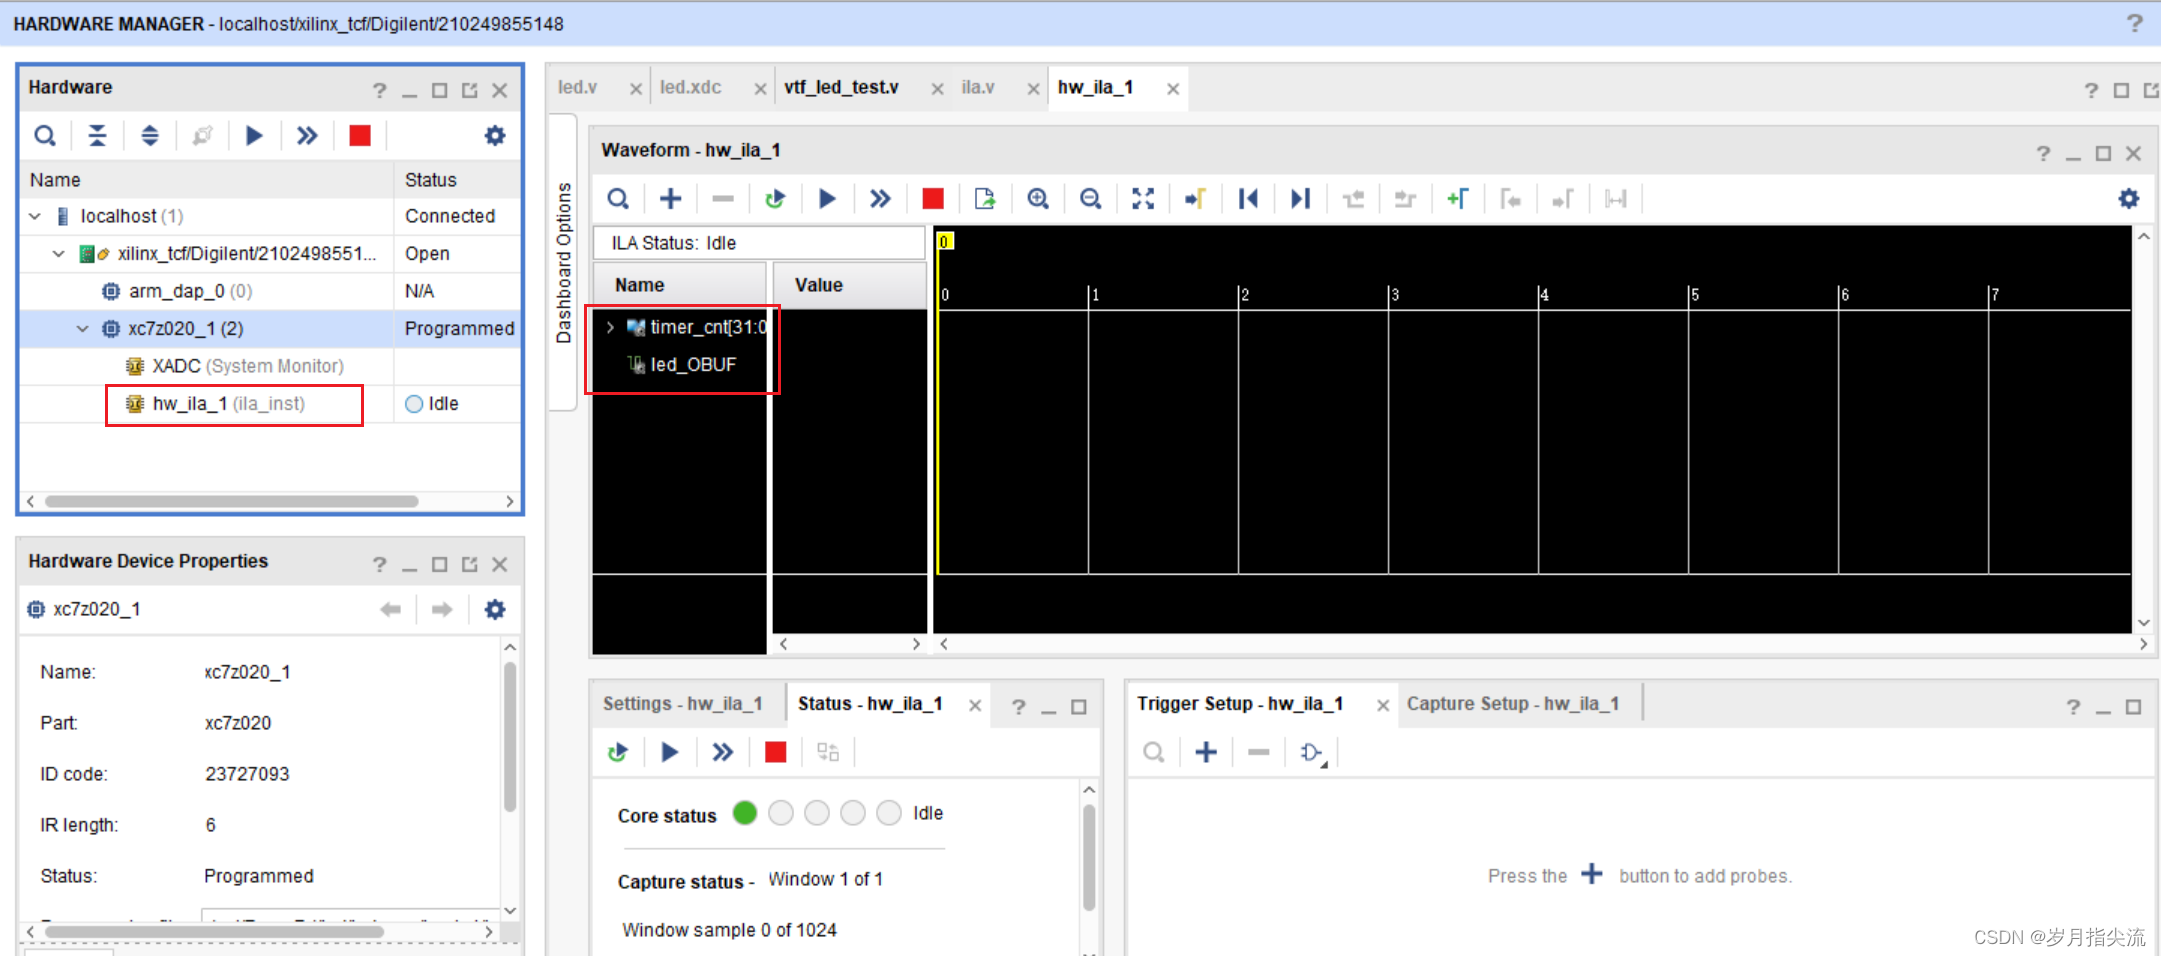Zoom out on the waveform
Image resolution: width=2161 pixels, height=956 pixels.
[x=1091, y=199]
